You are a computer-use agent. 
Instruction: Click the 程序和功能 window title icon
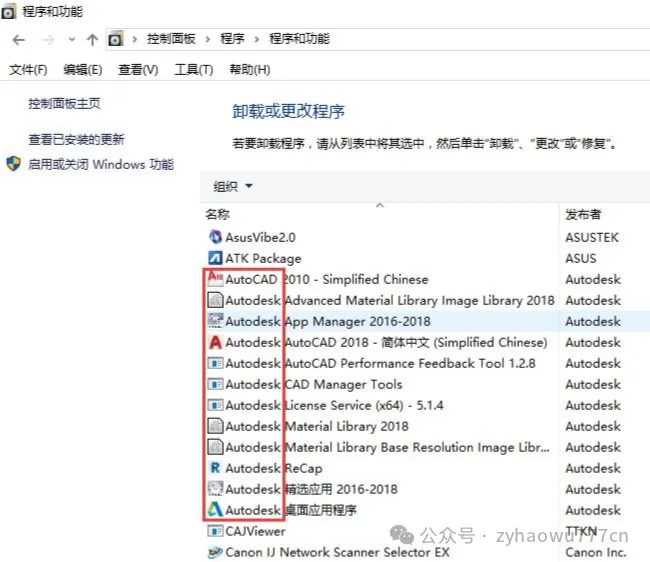(x=8, y=11)
